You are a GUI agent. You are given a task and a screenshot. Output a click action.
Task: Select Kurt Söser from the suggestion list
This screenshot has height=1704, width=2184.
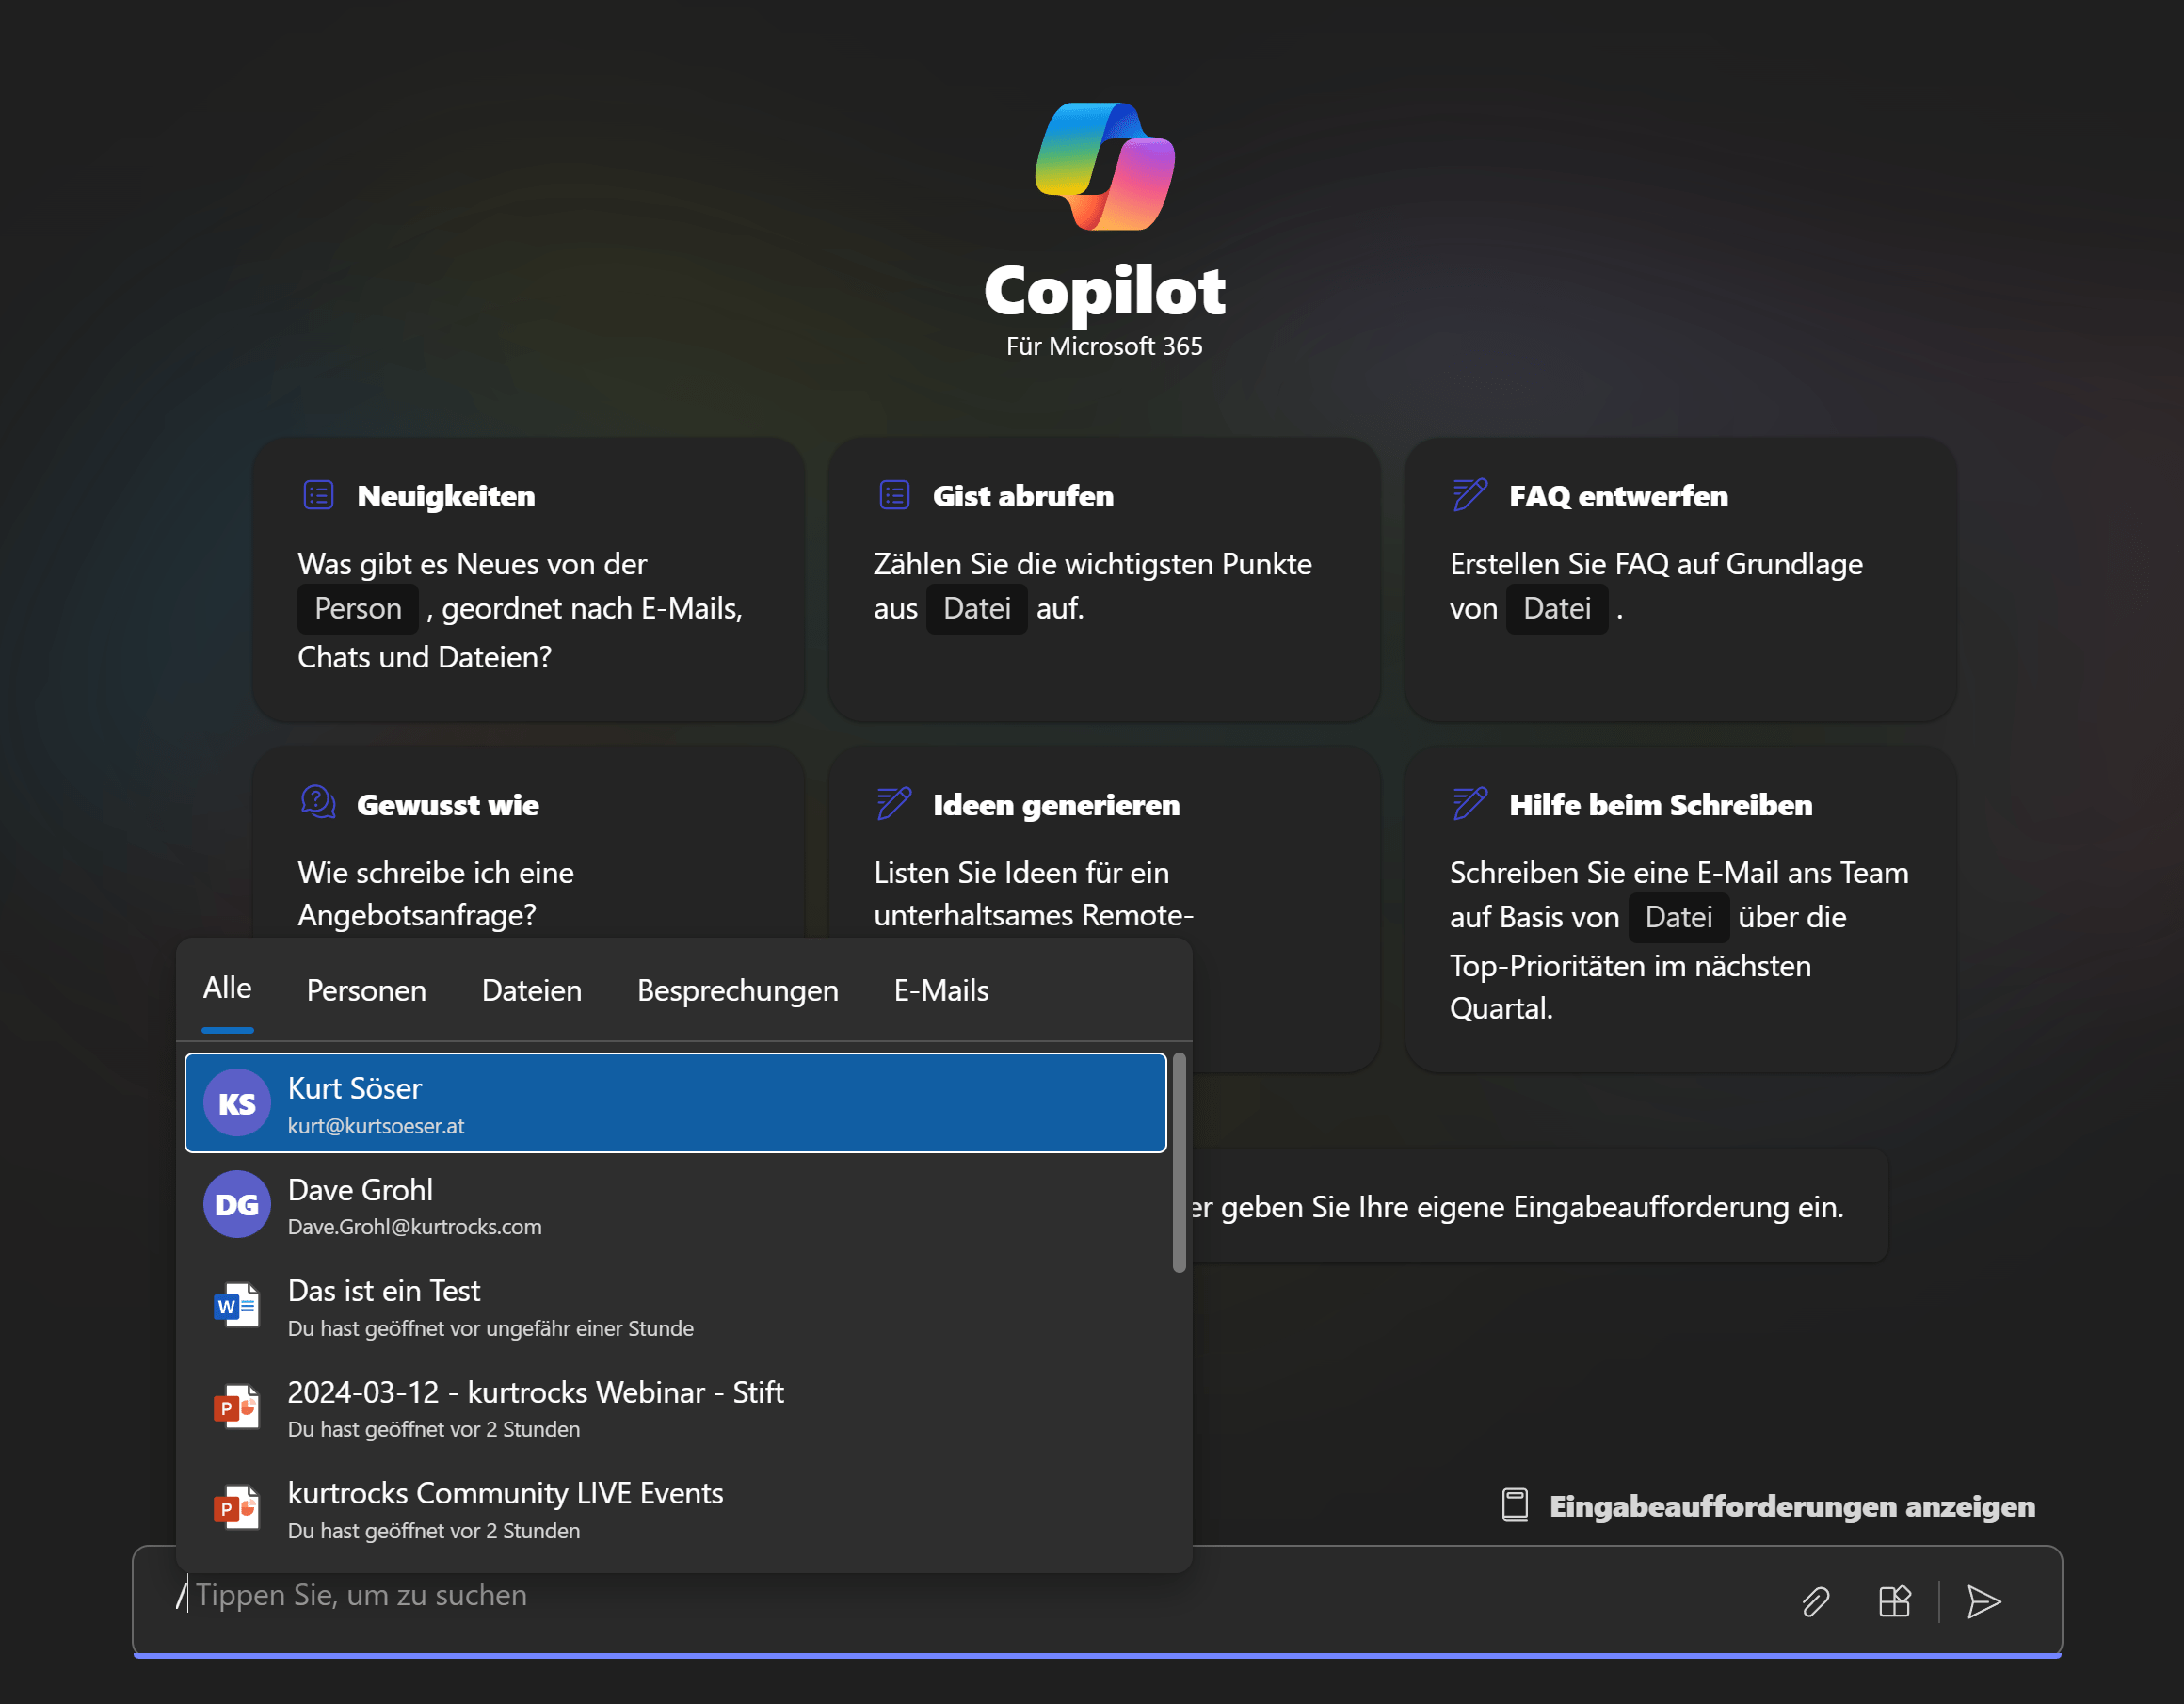point(676,1103)
